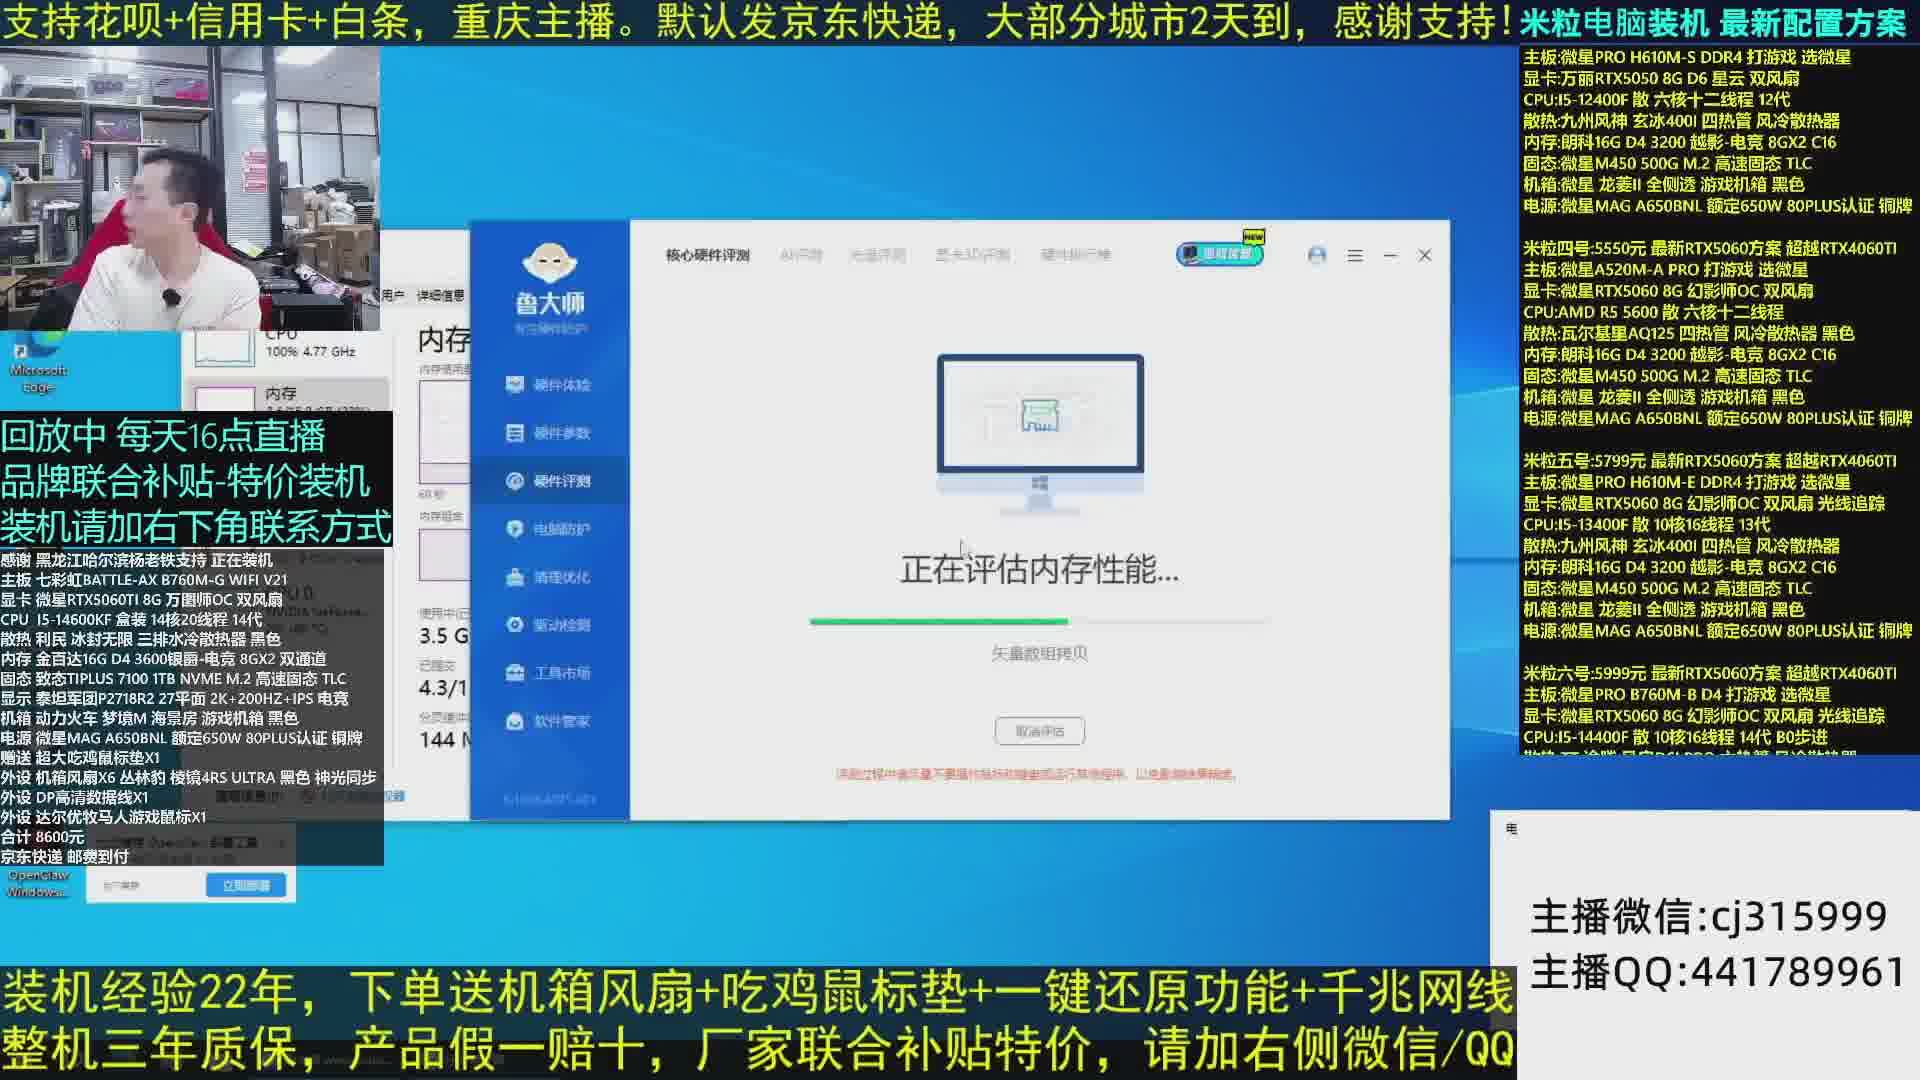Switch to 光追评测 tab

point(877,255)
